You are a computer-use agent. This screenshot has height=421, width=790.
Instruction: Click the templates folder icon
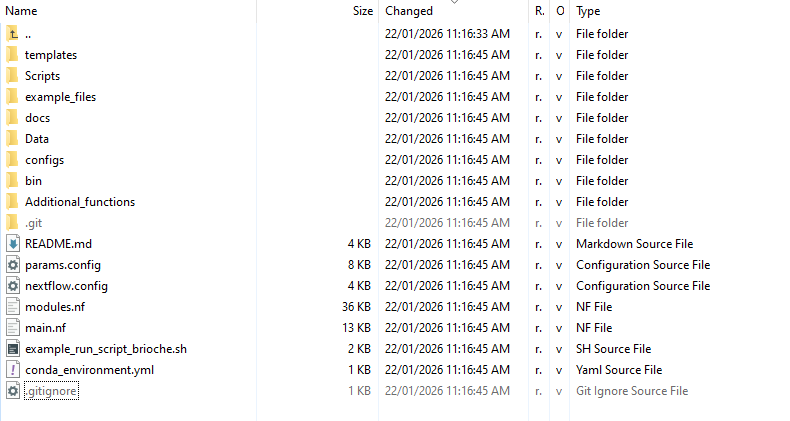12,55
